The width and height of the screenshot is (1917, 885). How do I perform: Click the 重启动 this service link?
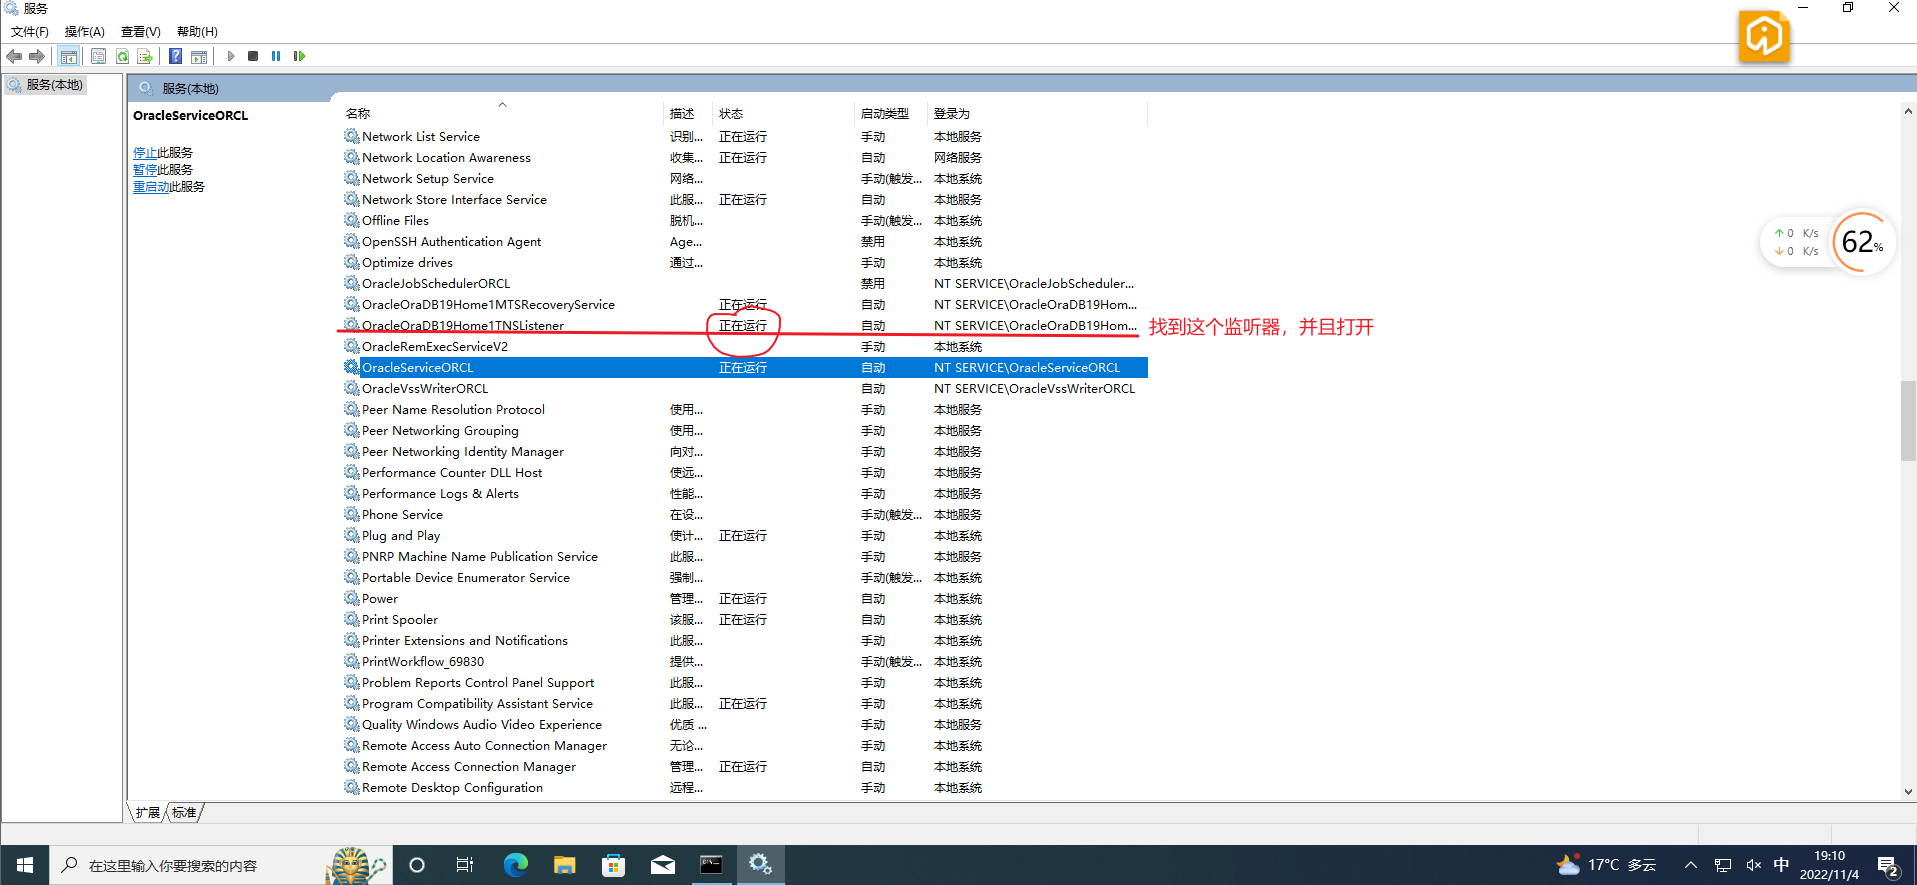(x=151, y=187)
